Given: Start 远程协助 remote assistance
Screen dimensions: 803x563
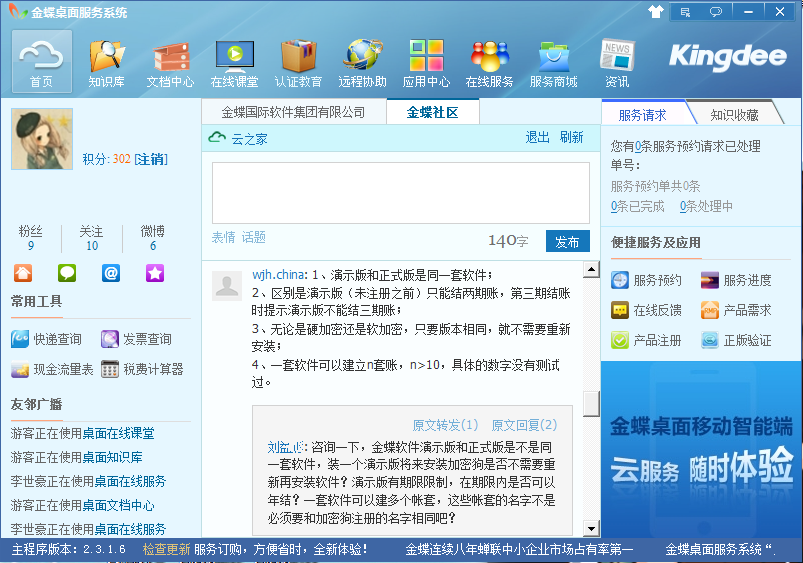Looking at the screenshot, I should tap(363, 63).
